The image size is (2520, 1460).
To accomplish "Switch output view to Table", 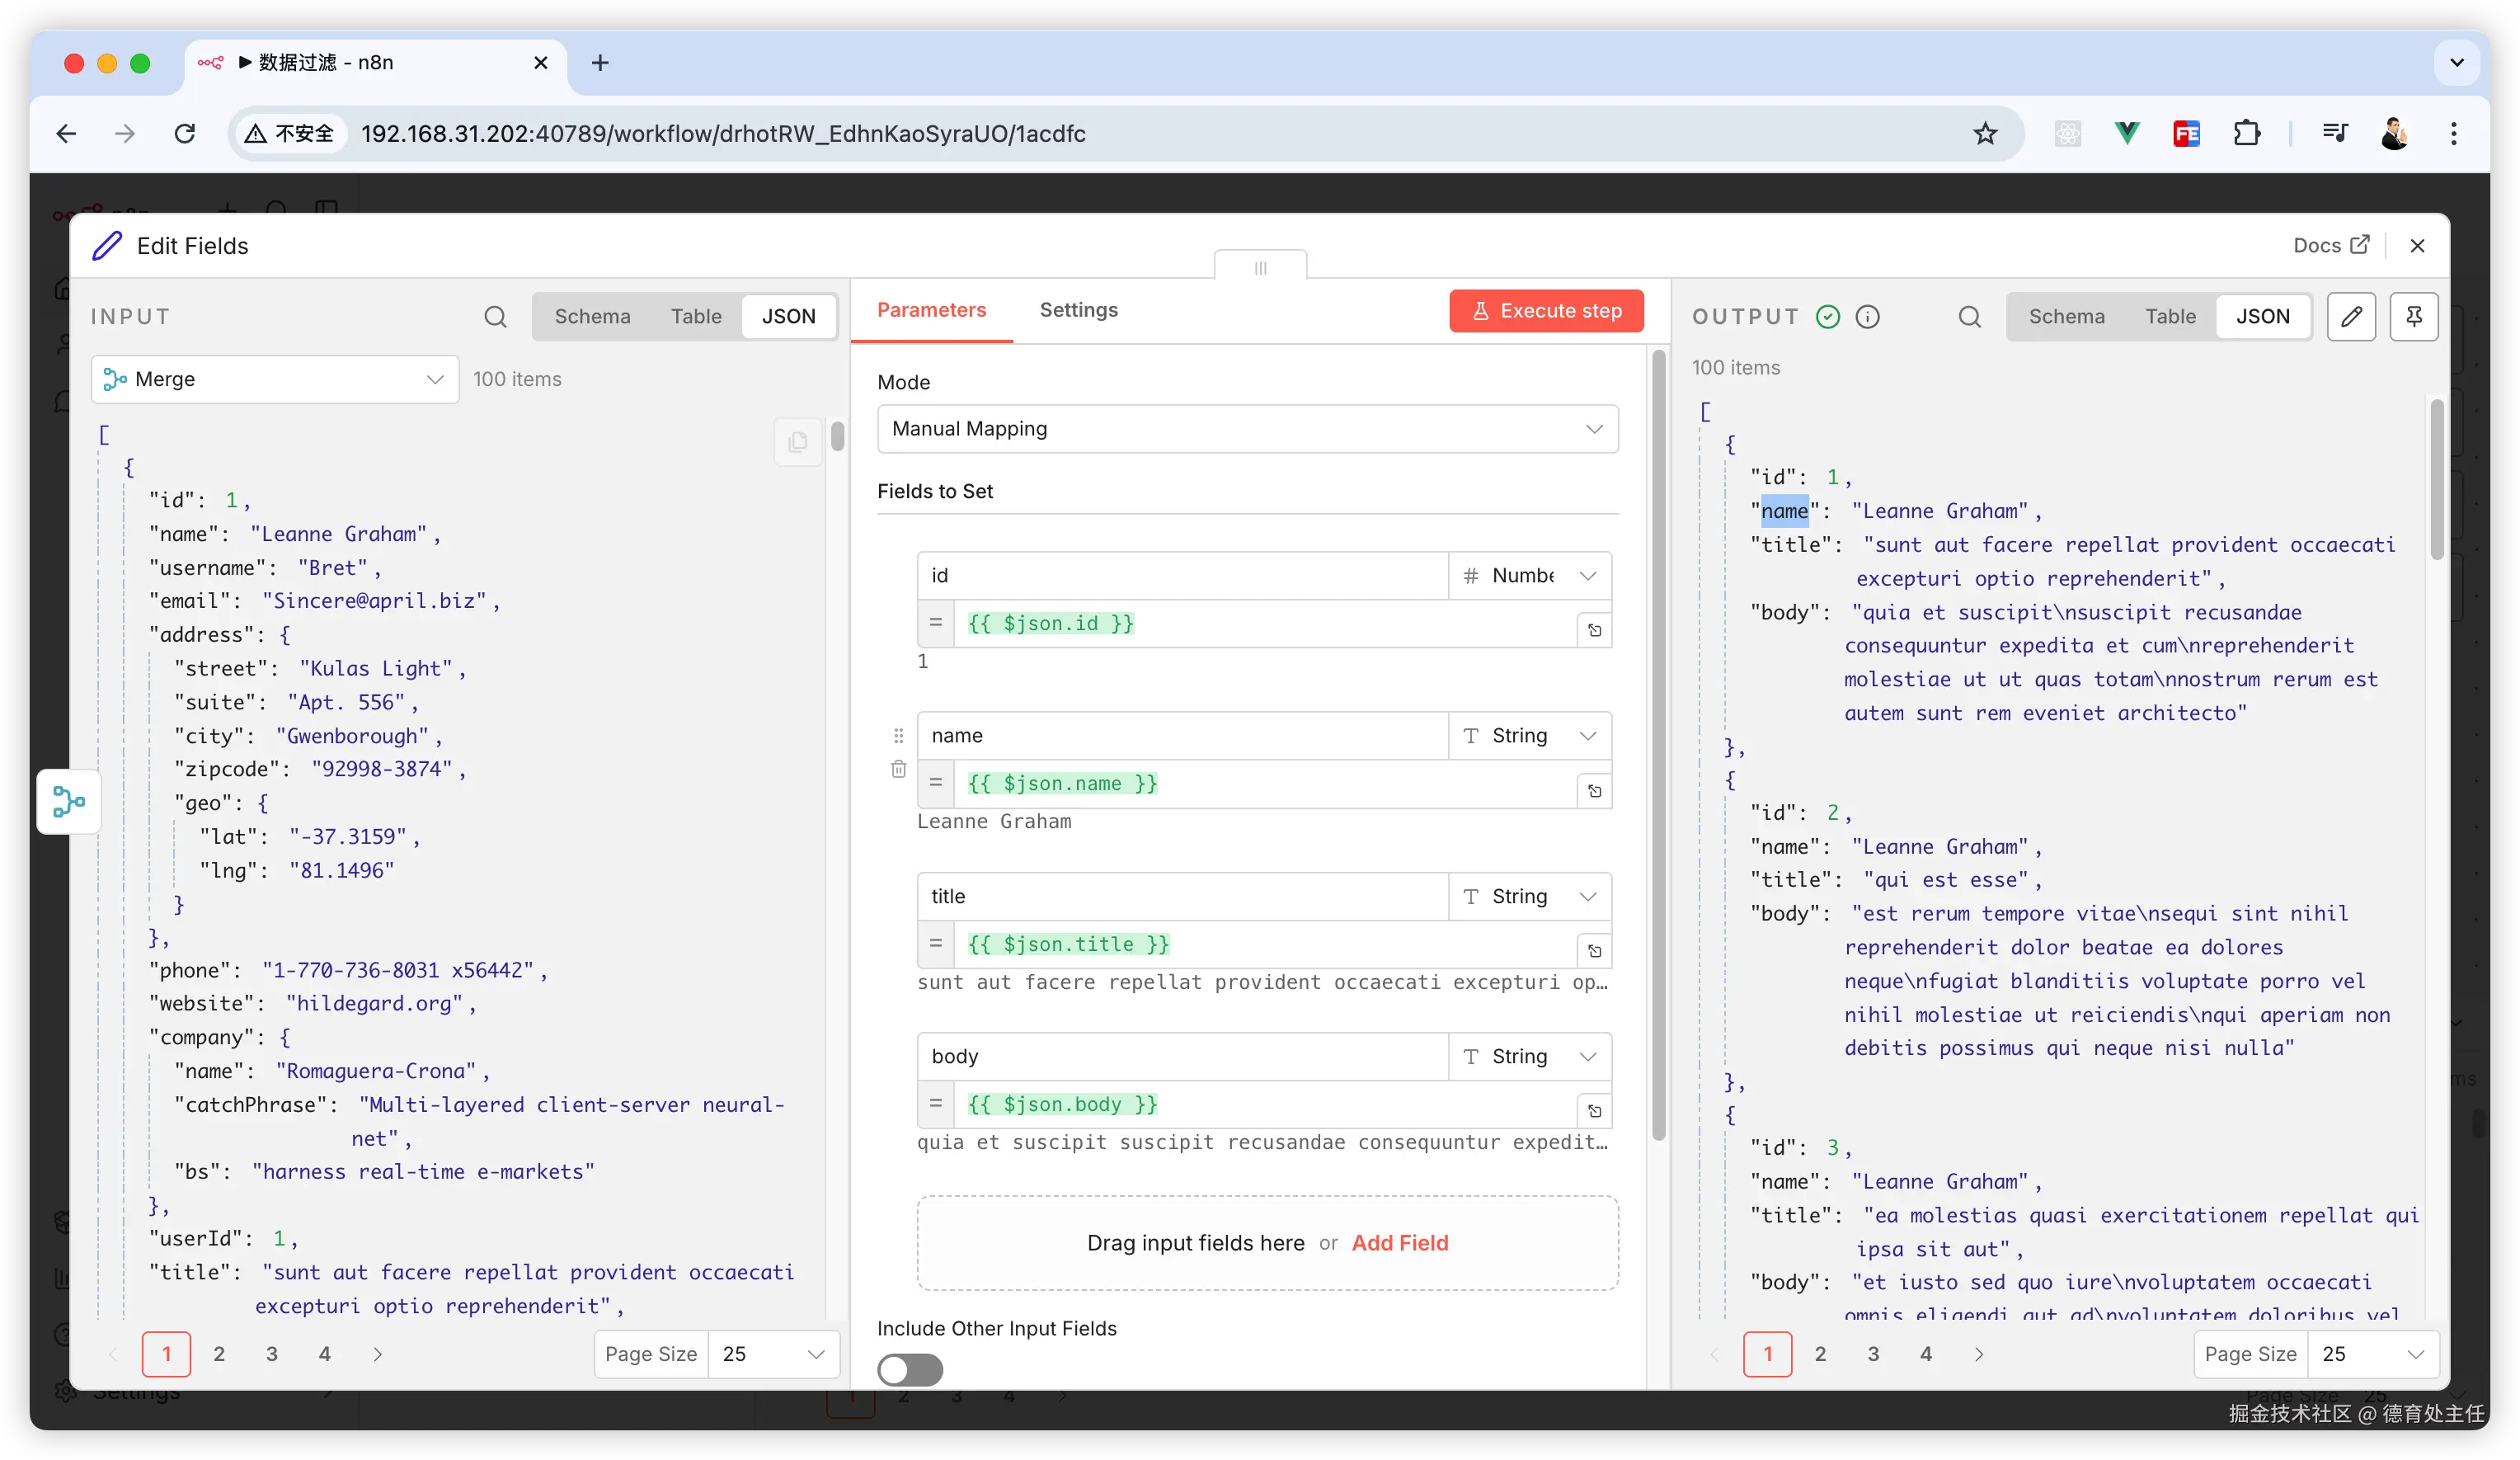I will (x=2170, y=317).
